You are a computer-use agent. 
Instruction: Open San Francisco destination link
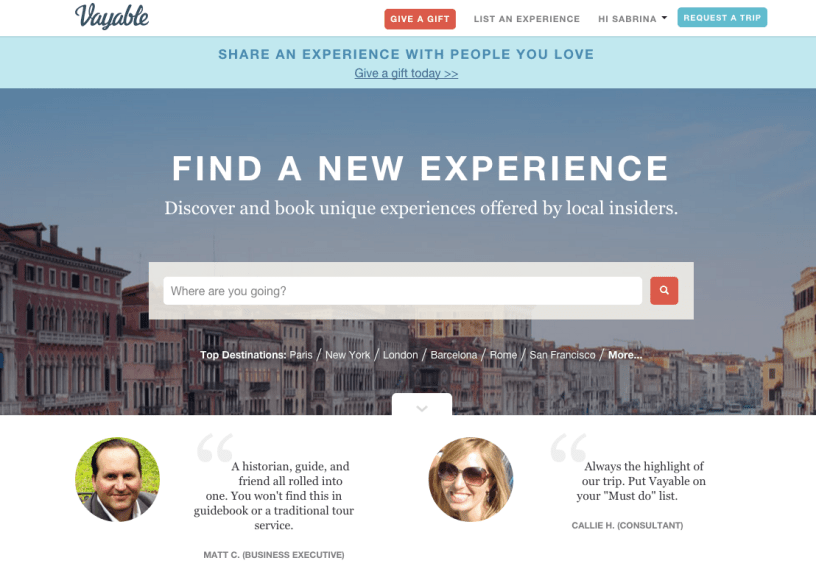[562, 355]
